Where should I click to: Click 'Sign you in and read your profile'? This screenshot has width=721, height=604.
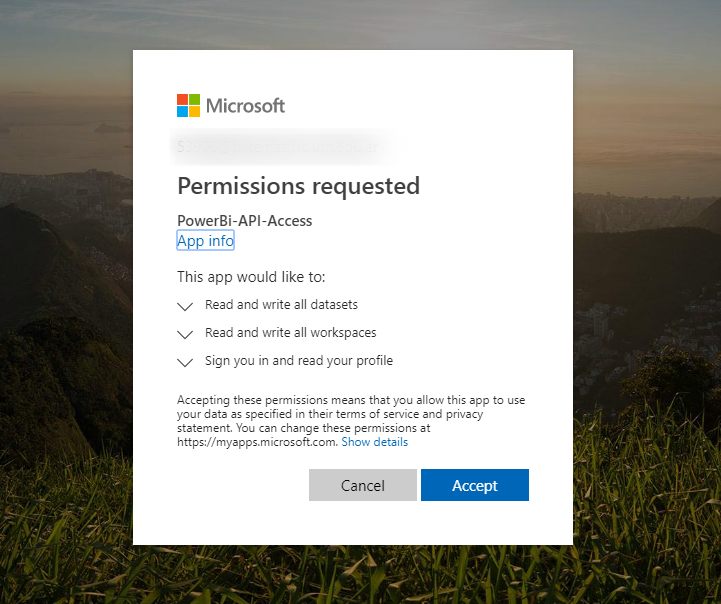pyautogui.click(x=299, y=360)
